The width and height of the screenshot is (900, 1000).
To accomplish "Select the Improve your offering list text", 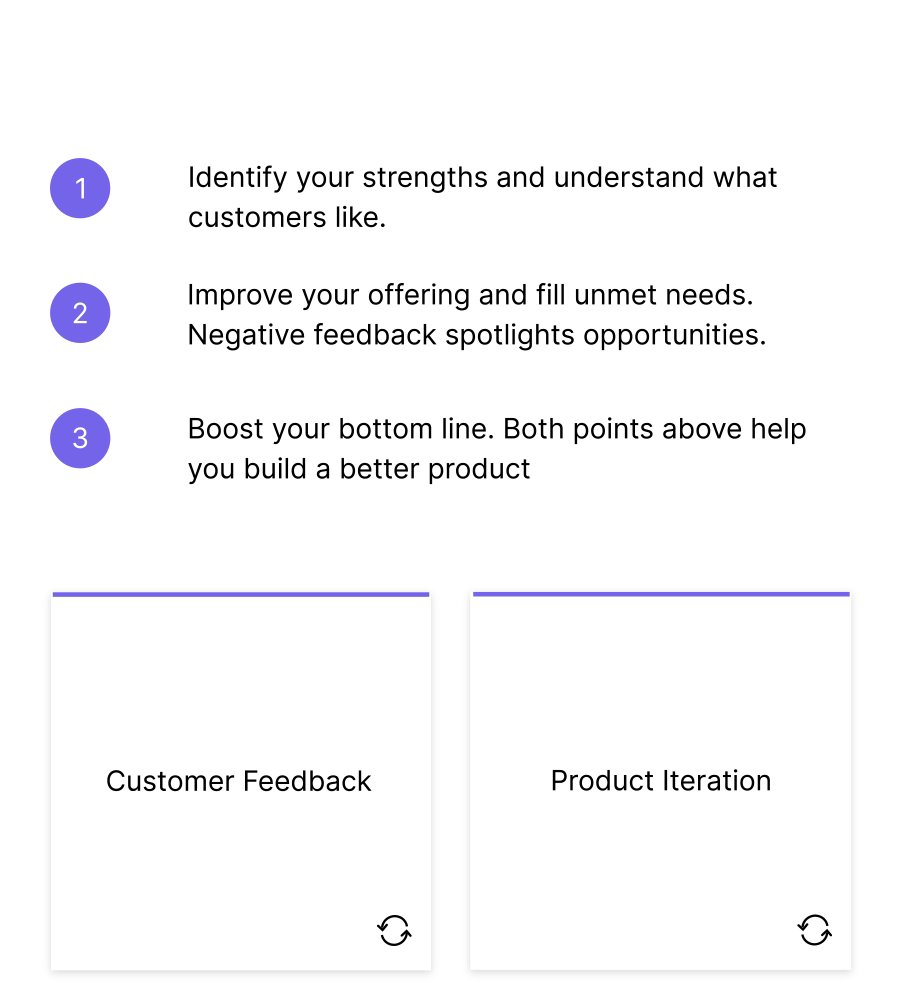I will [476, 315].
